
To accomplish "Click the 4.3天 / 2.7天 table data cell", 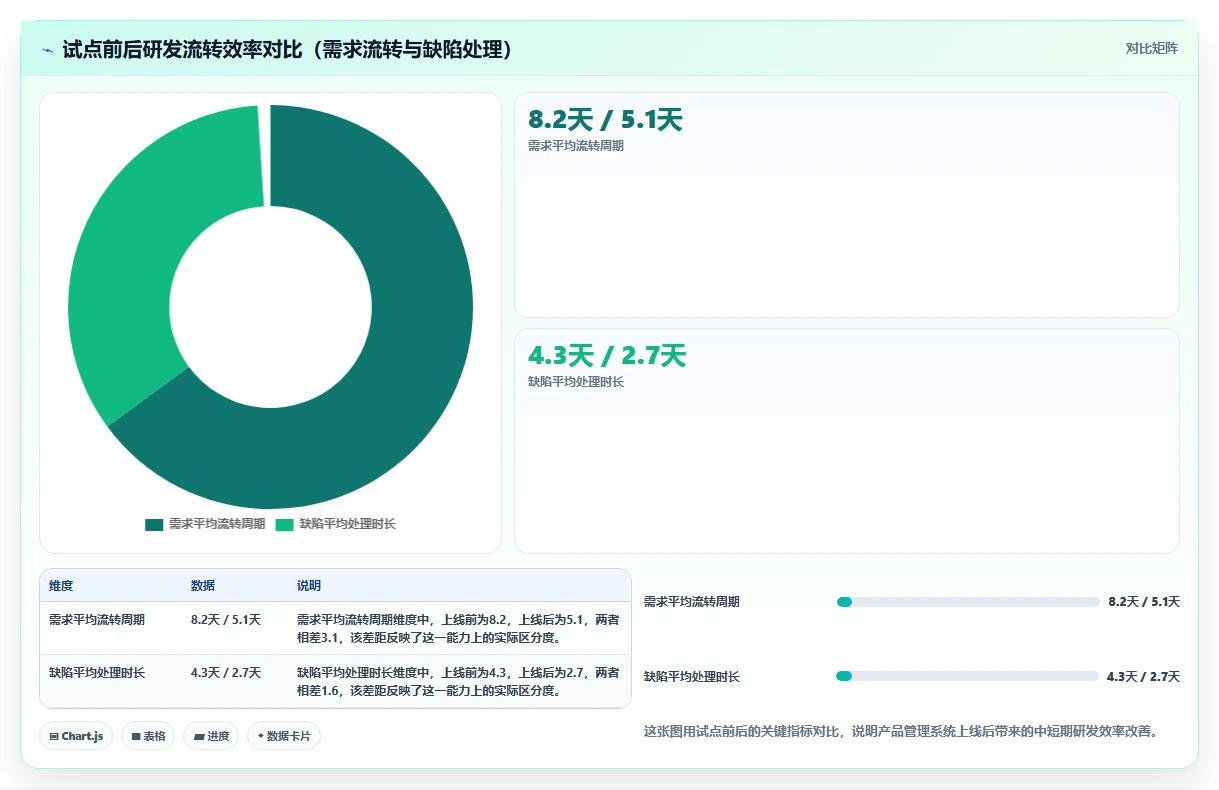I will click(x=226, y=673).
